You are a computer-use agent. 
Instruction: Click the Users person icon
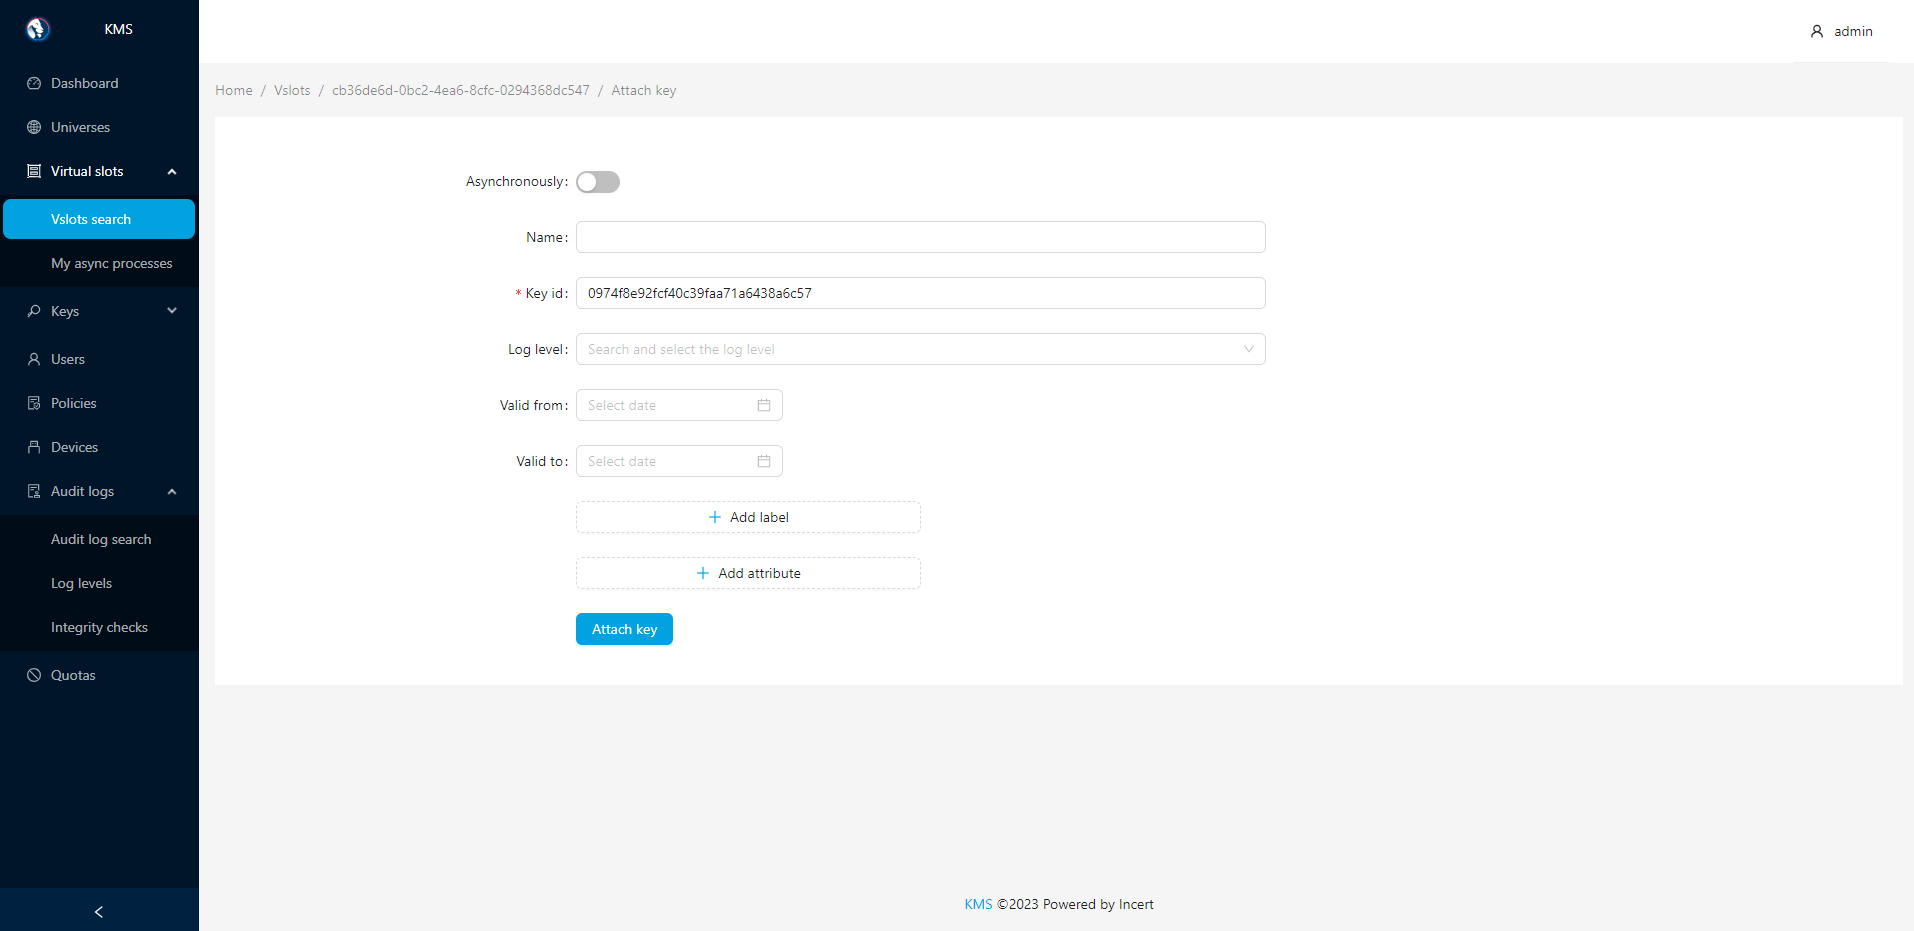pos(34,359)
